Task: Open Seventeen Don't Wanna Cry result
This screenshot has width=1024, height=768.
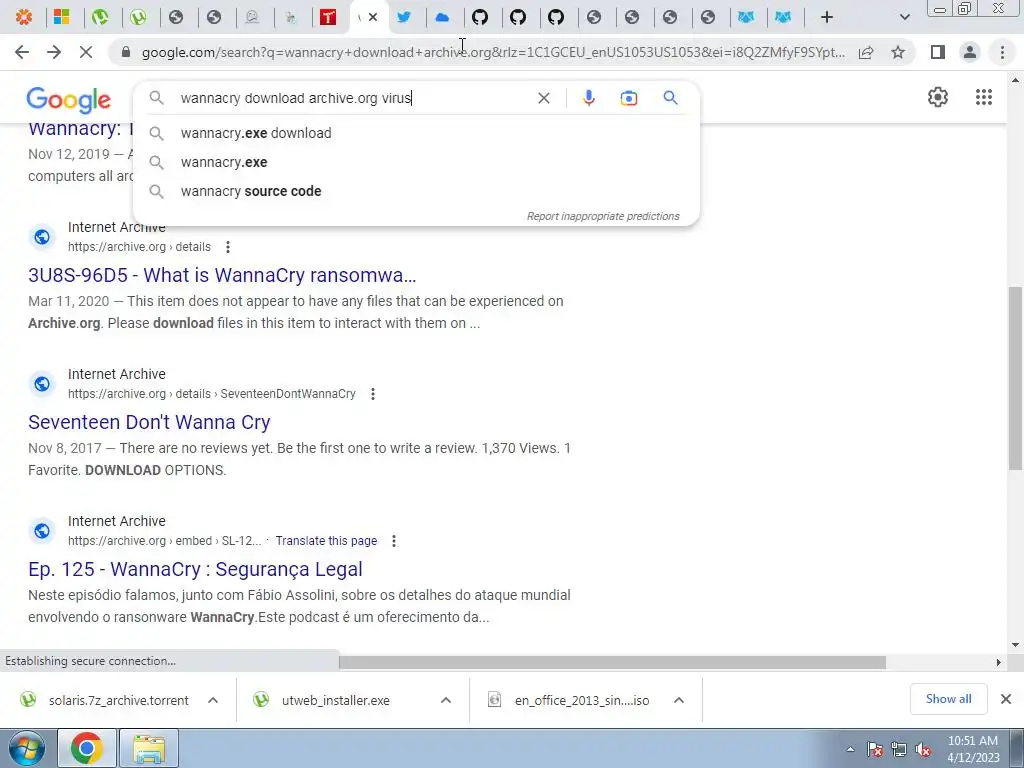Action: click(149, 422)
